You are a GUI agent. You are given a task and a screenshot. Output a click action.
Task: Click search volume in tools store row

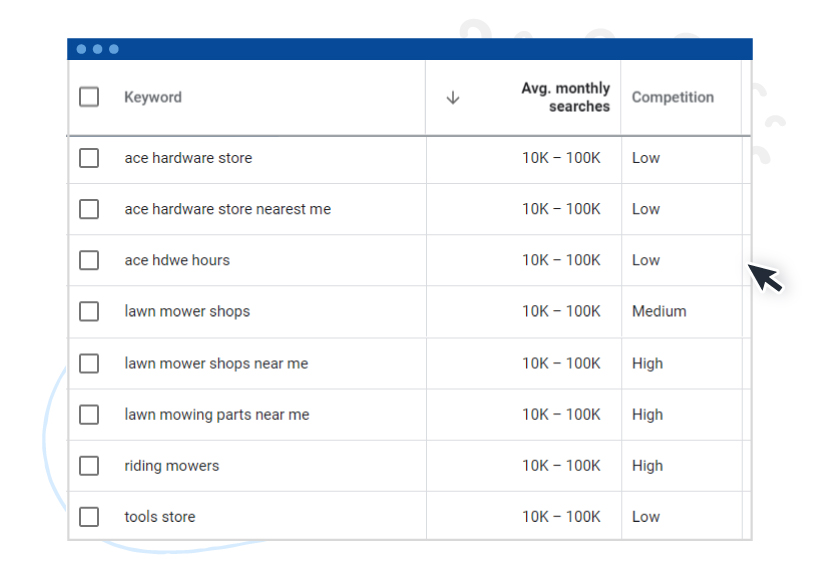[x=561, y=517]
